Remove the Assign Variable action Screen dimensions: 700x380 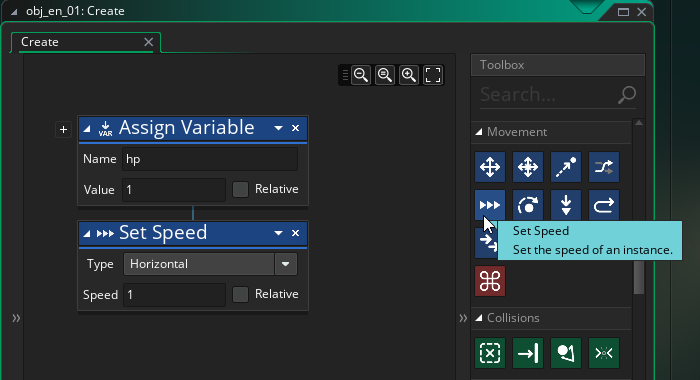(x=295, y=128)
